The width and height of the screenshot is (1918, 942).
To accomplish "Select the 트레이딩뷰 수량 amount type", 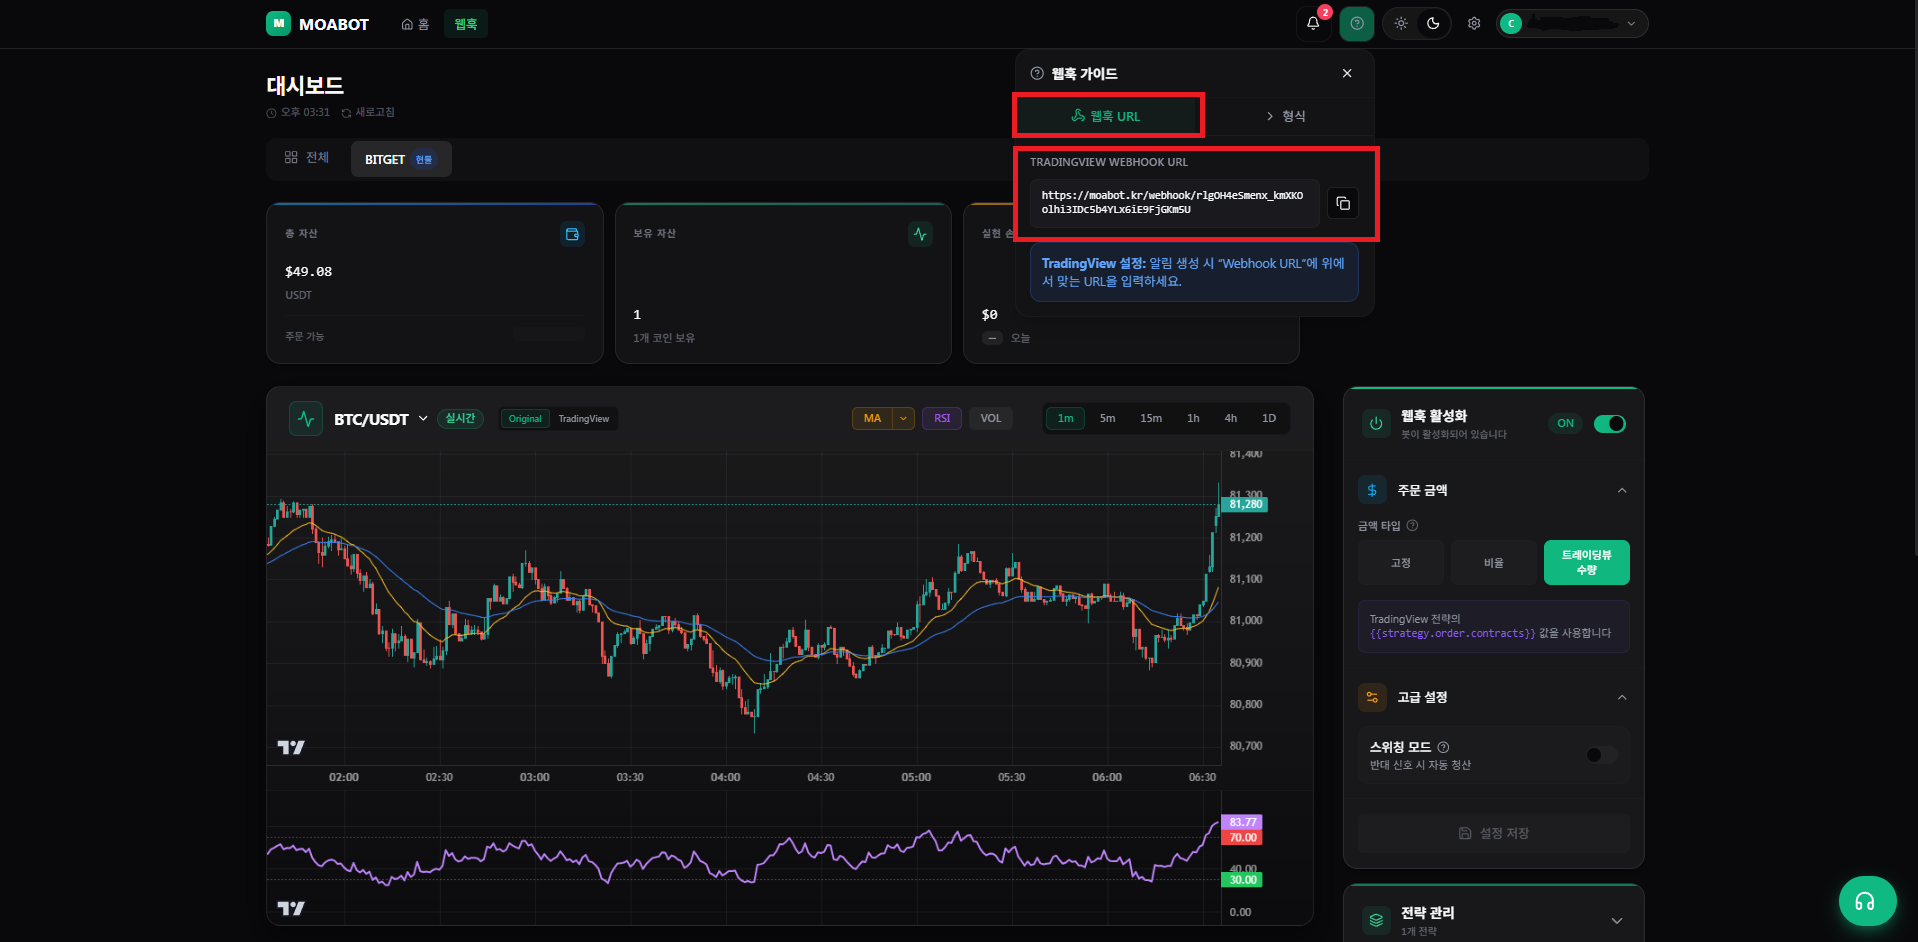I will [1587, 563].
